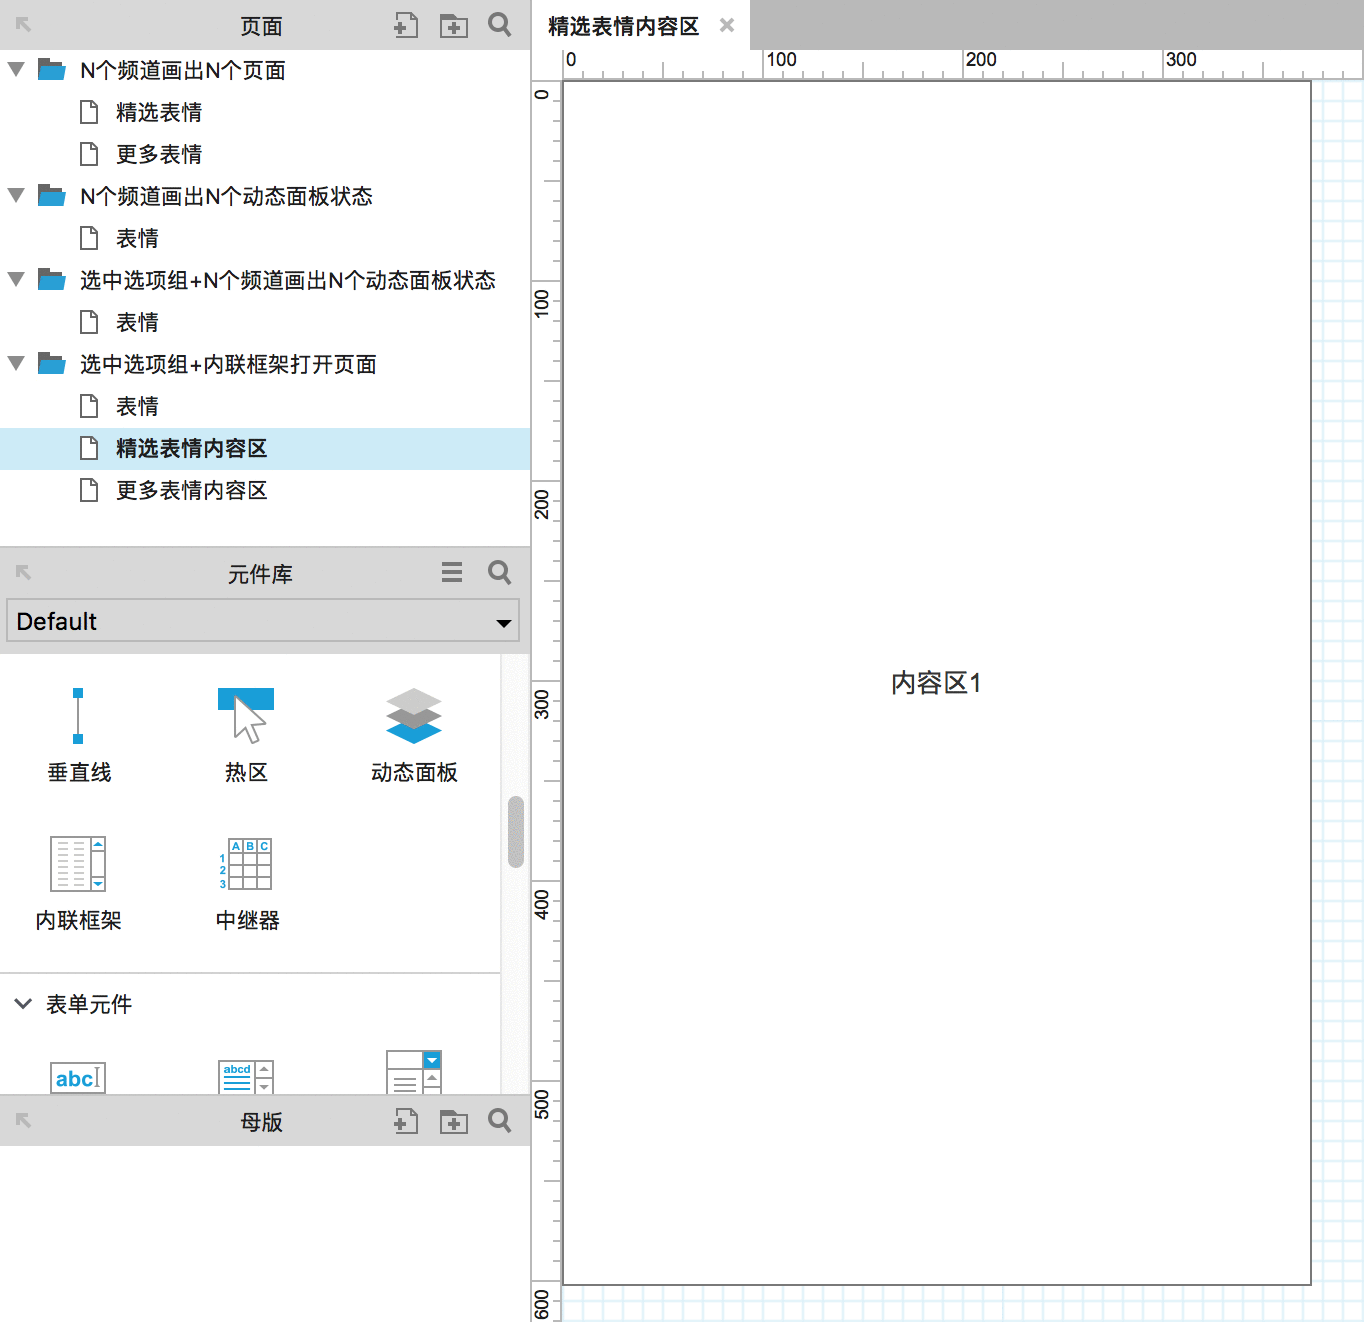Collapse the 表单元件 section
The height and width of the screenshot is (1322, 1364).
coord(23,1003)
